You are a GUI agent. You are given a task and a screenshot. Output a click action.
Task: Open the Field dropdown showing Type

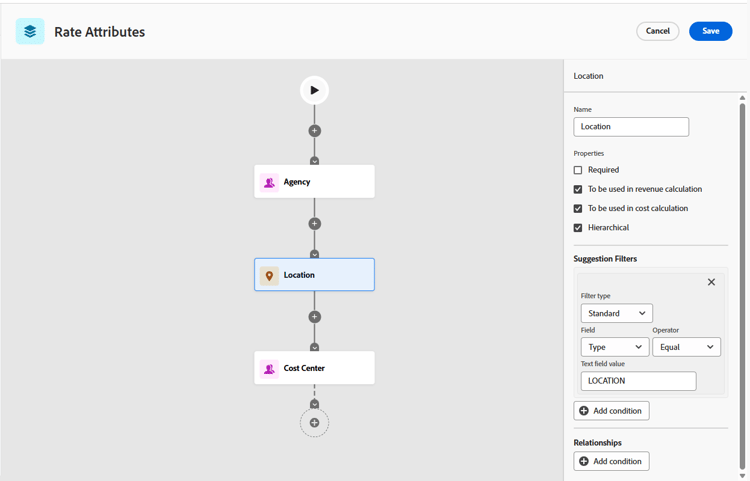point(614,347)
